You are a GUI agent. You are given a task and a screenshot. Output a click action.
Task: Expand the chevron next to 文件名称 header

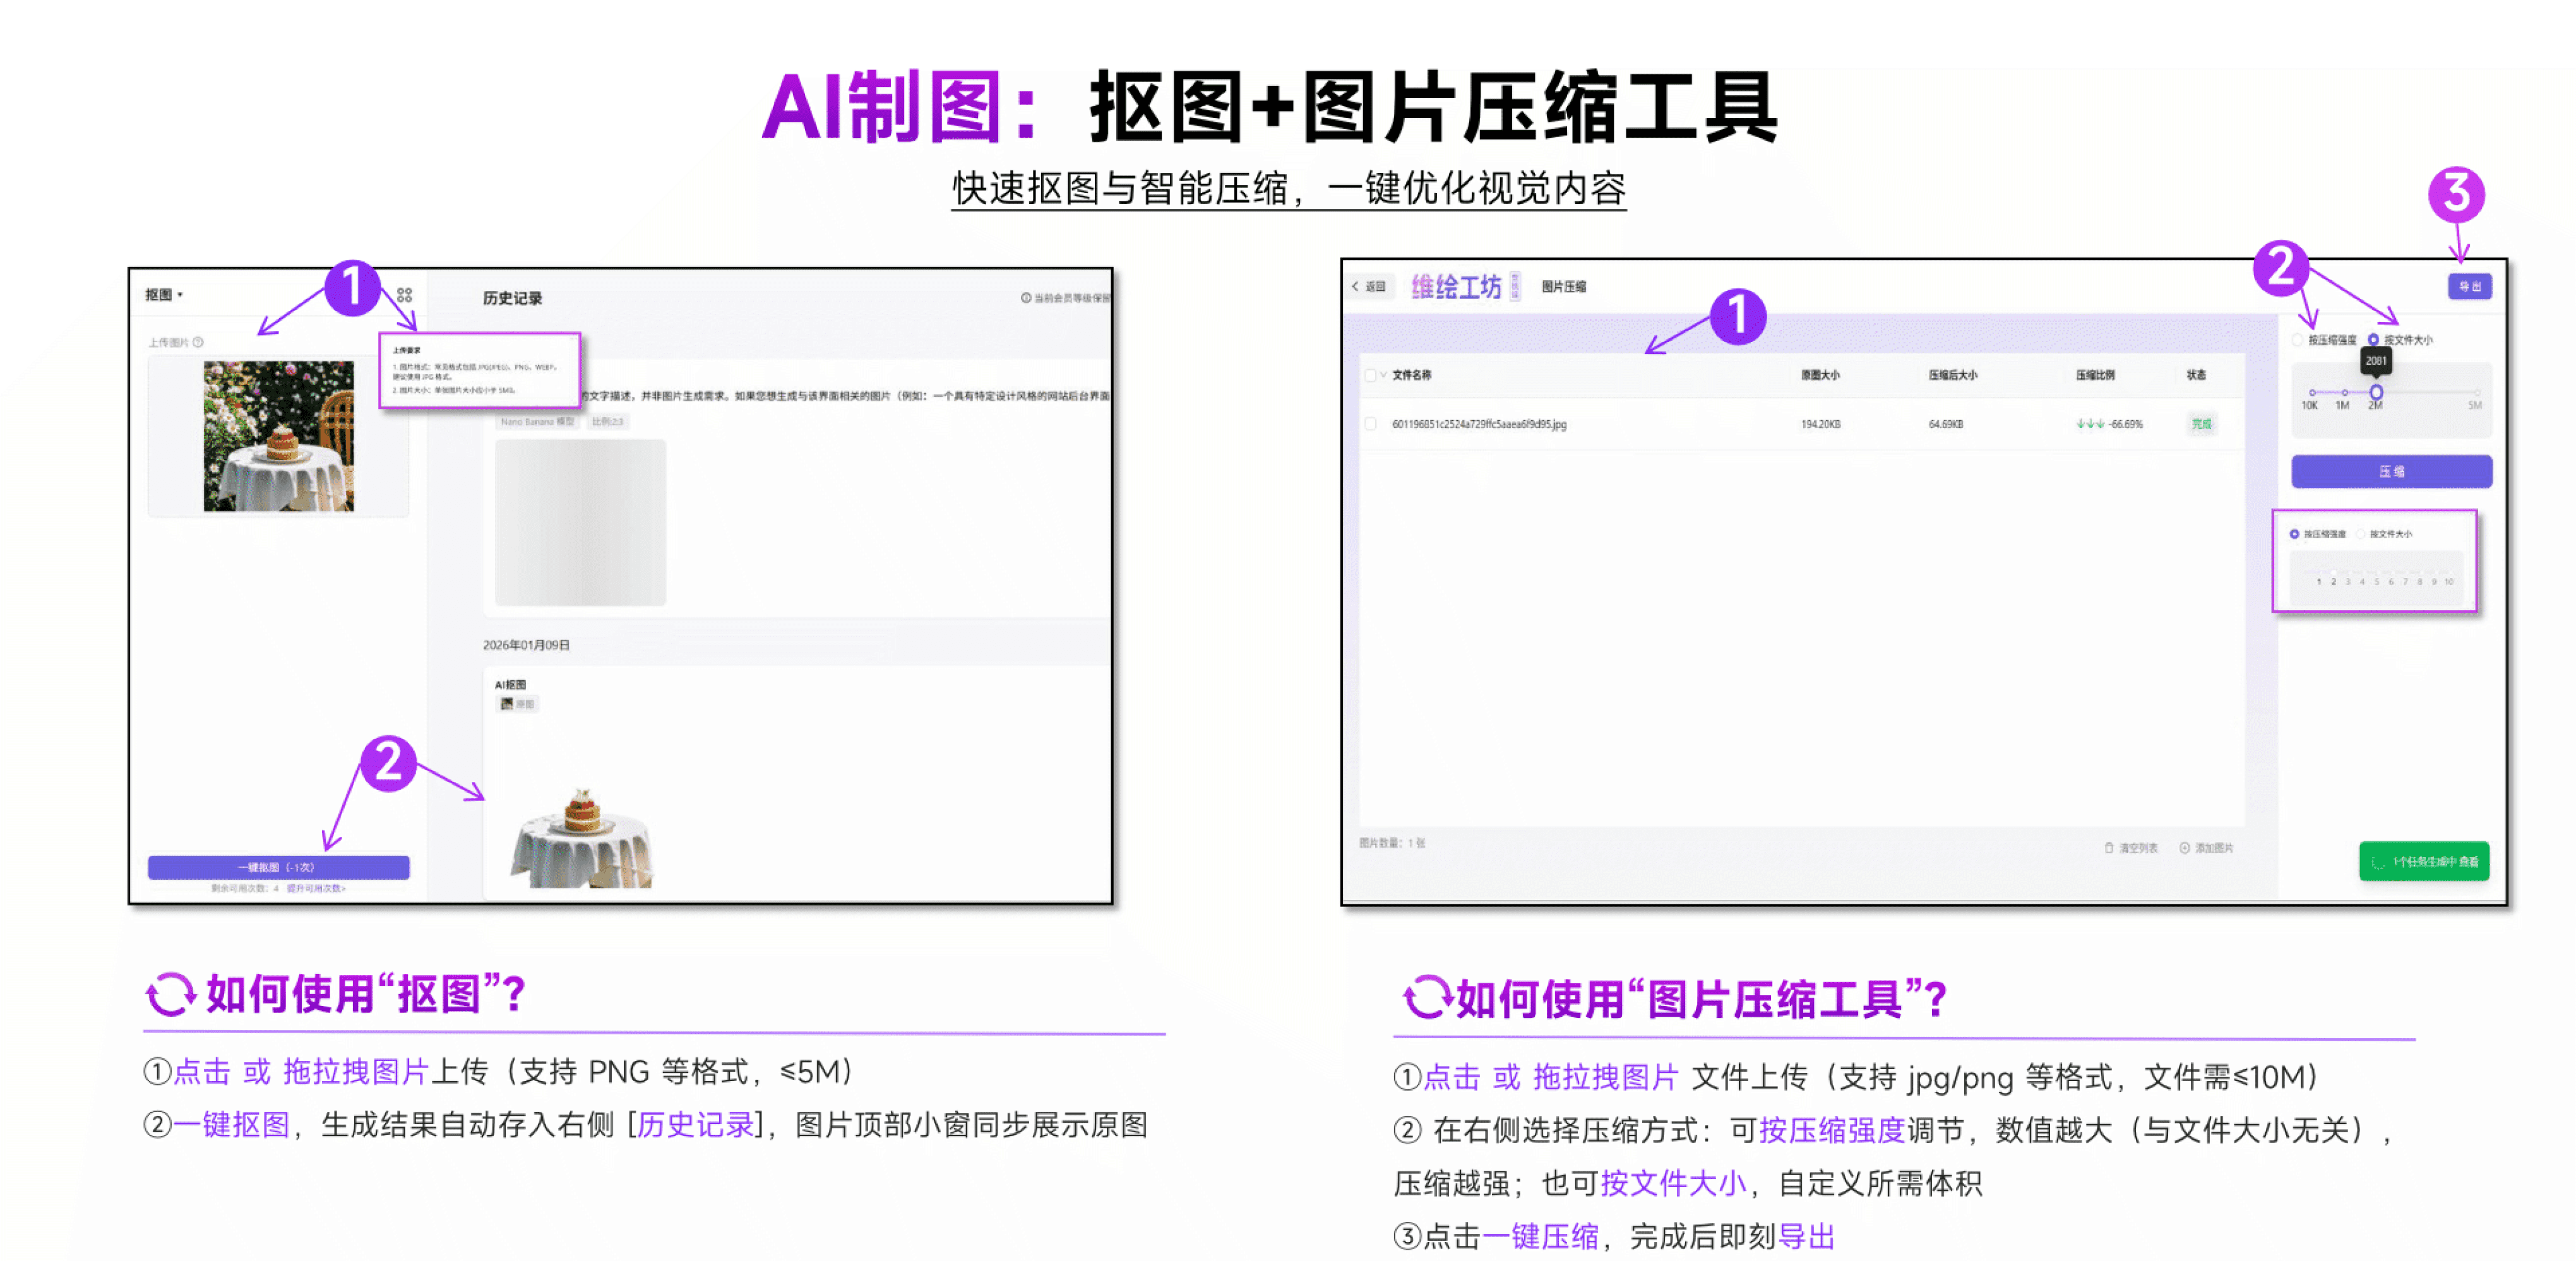(x=1383, y=375)
